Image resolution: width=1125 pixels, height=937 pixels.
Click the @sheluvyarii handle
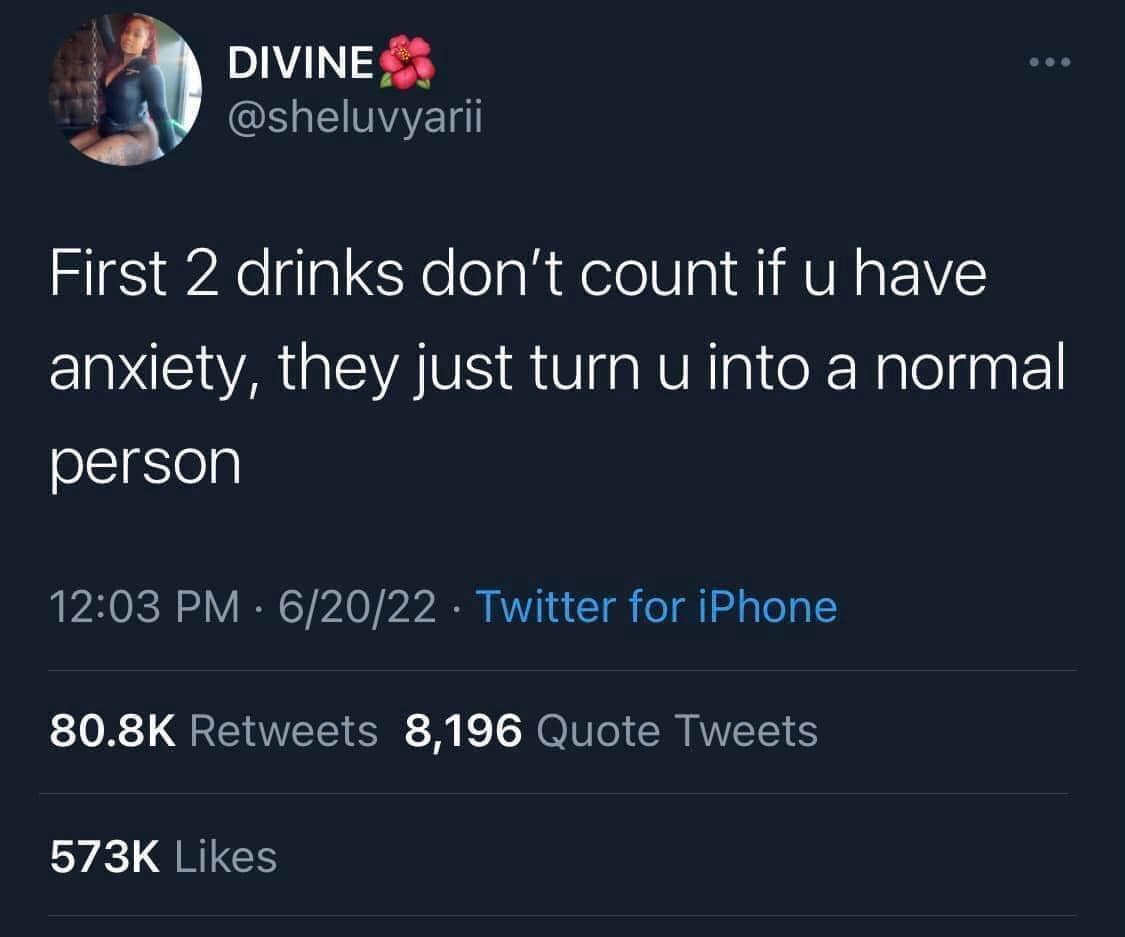coord(355,116)
